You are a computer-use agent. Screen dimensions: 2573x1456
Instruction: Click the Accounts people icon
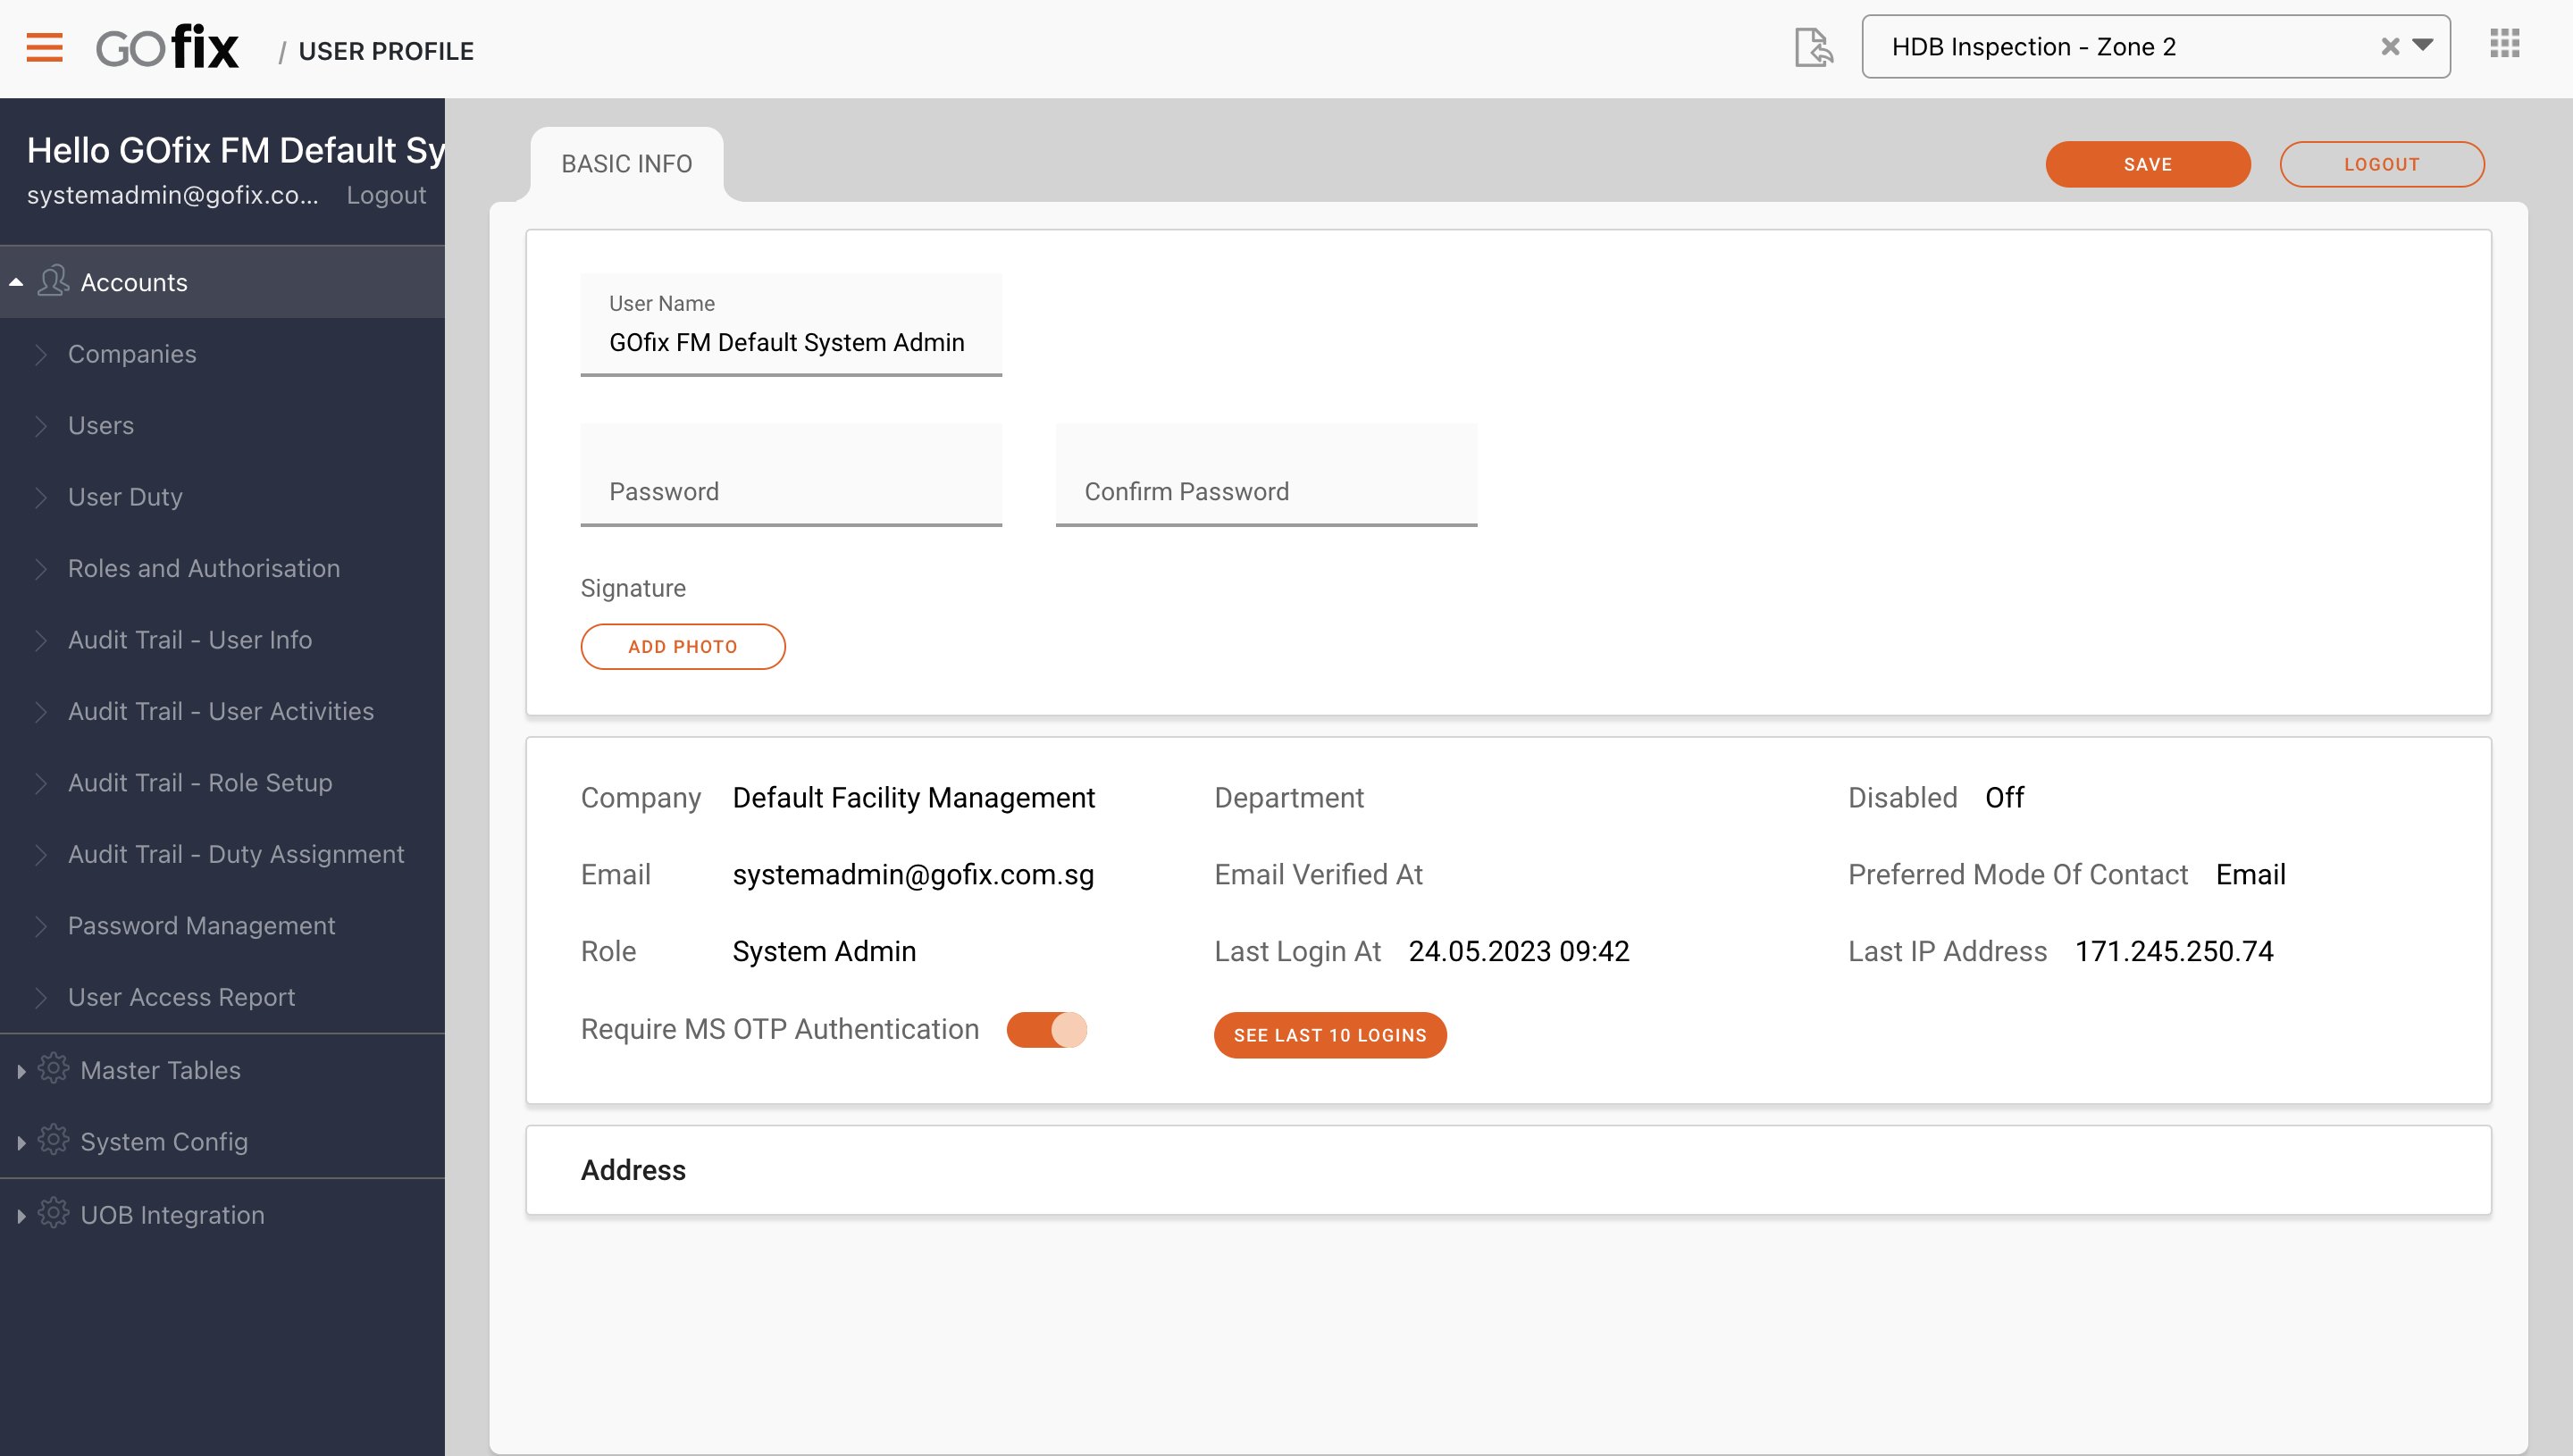pyautogui.click(x=53, y=281)
